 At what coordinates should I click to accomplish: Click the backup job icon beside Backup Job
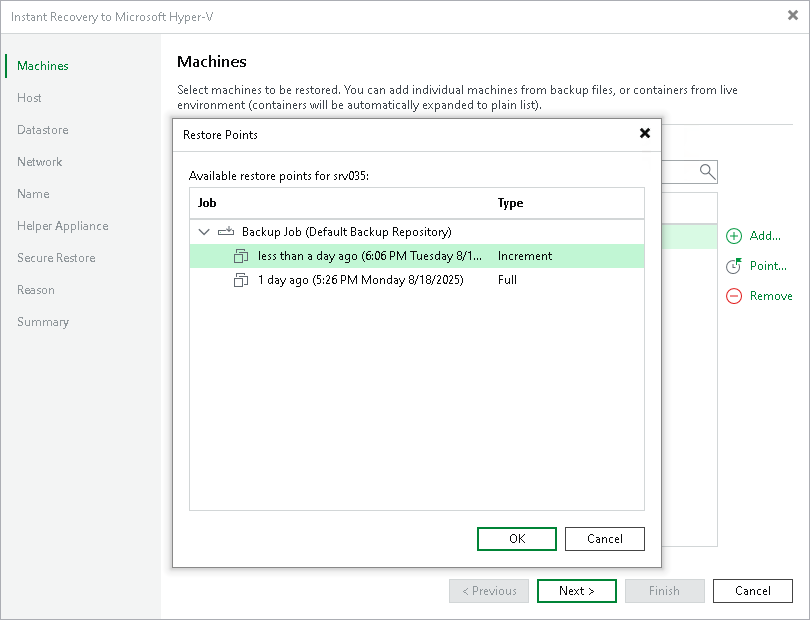tap(224, 231)
